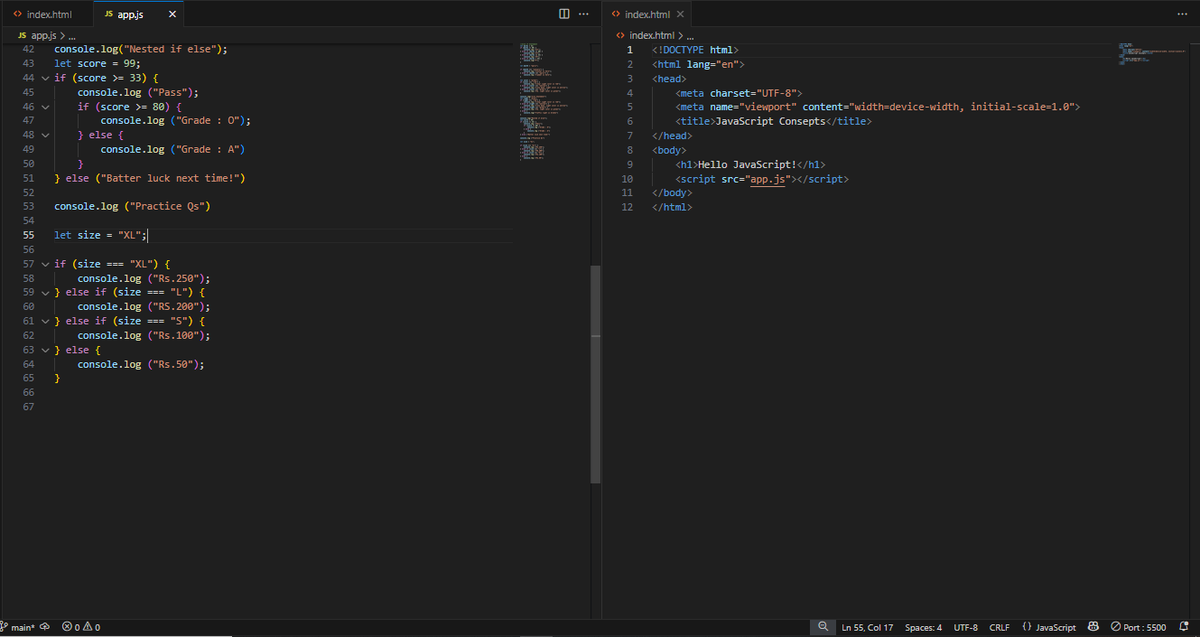Close index.html tab in right editor group
The image size is (1200, 637).
point(680,14)
